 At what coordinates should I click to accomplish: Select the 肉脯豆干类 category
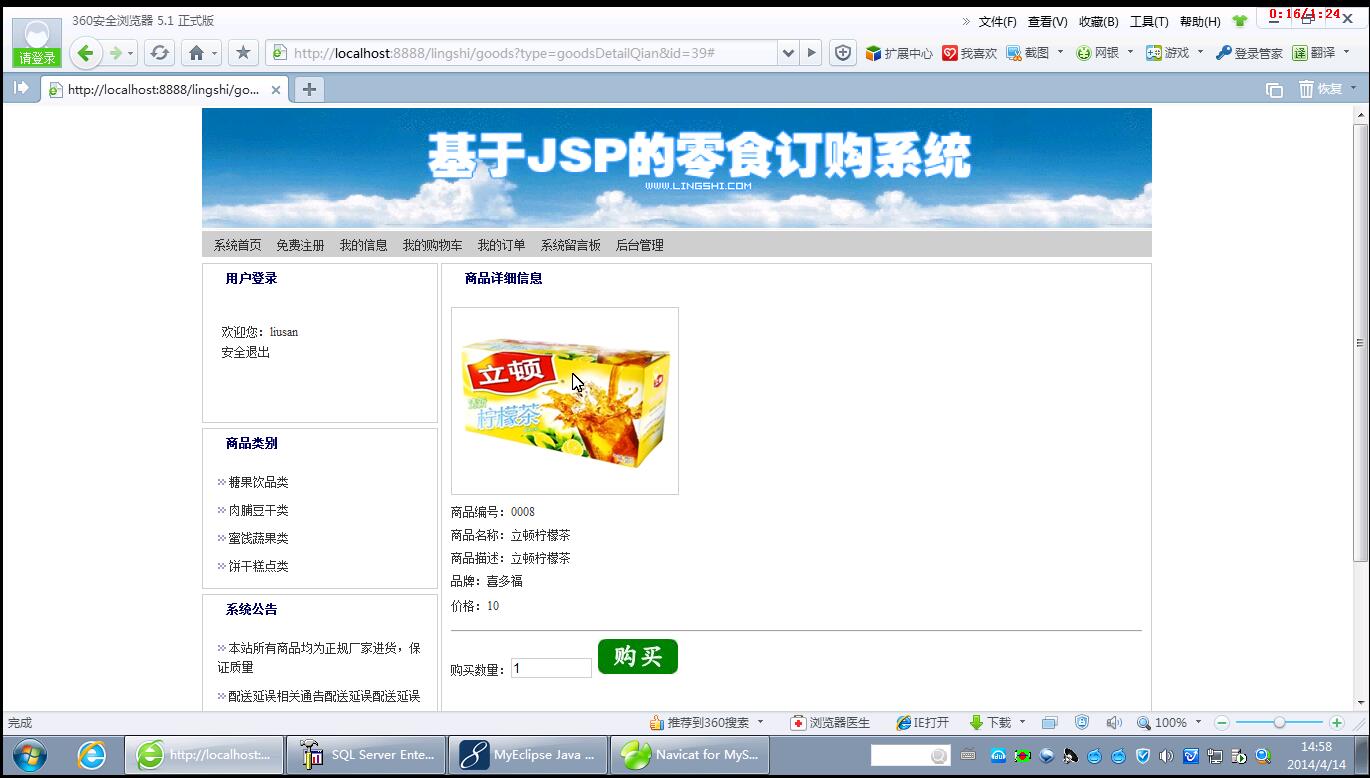tap(258, 510)
